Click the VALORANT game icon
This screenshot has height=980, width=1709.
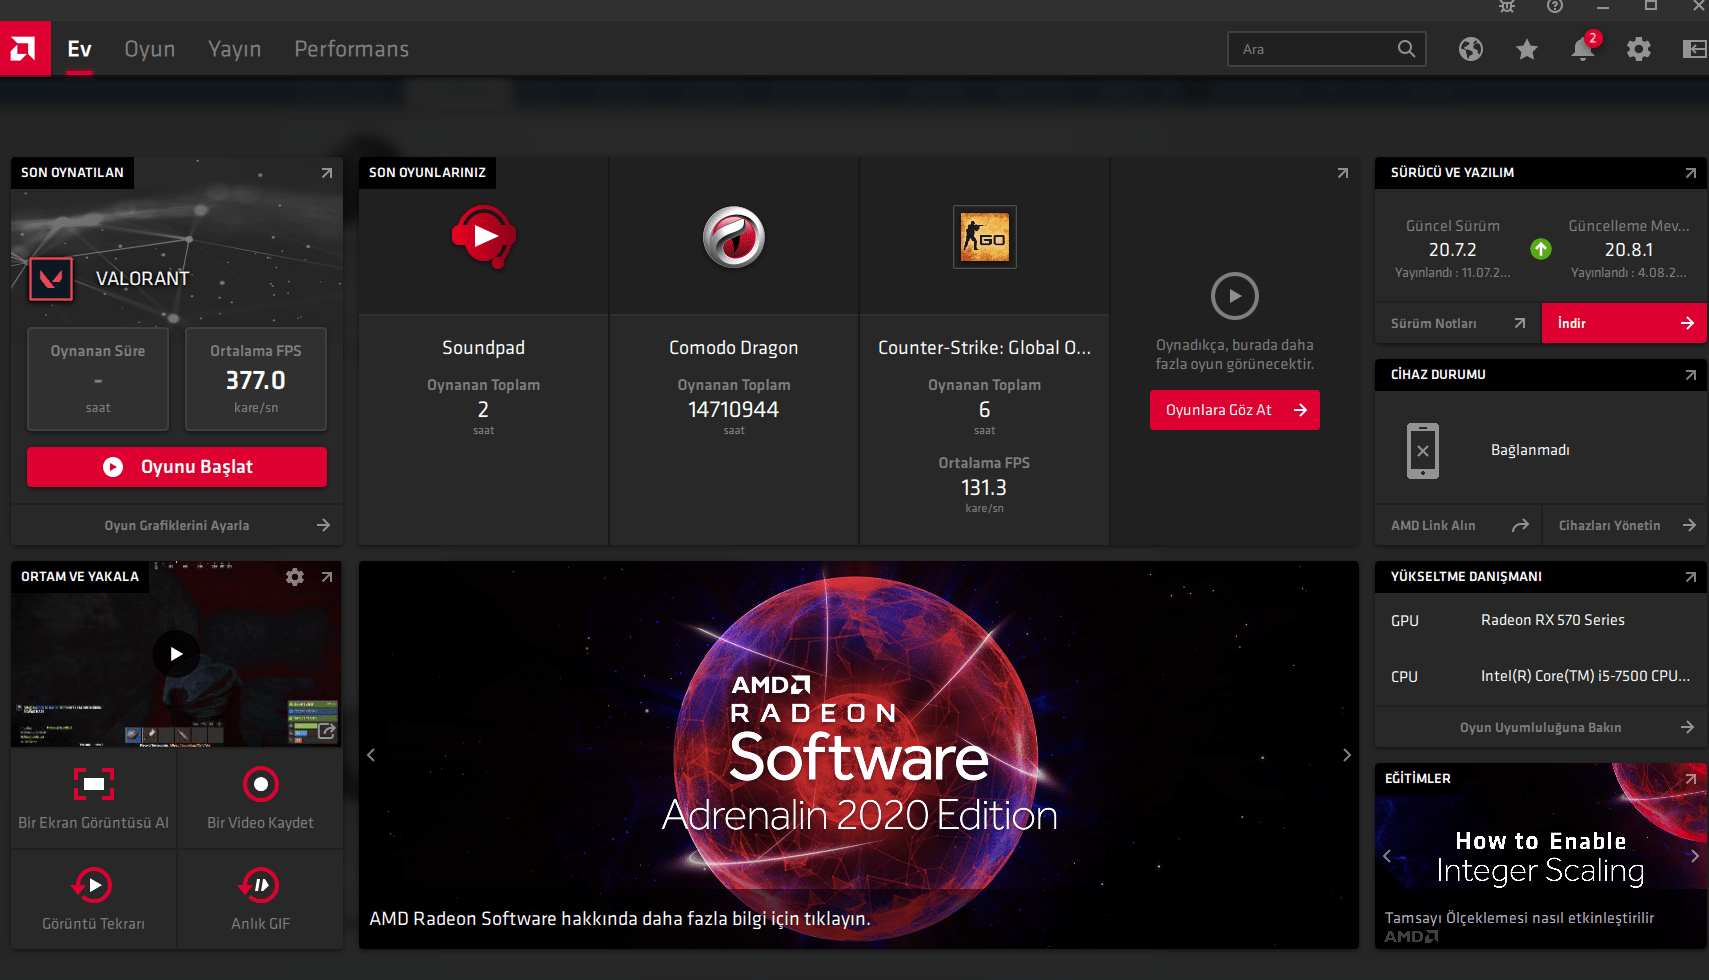(x=51, y=279)
